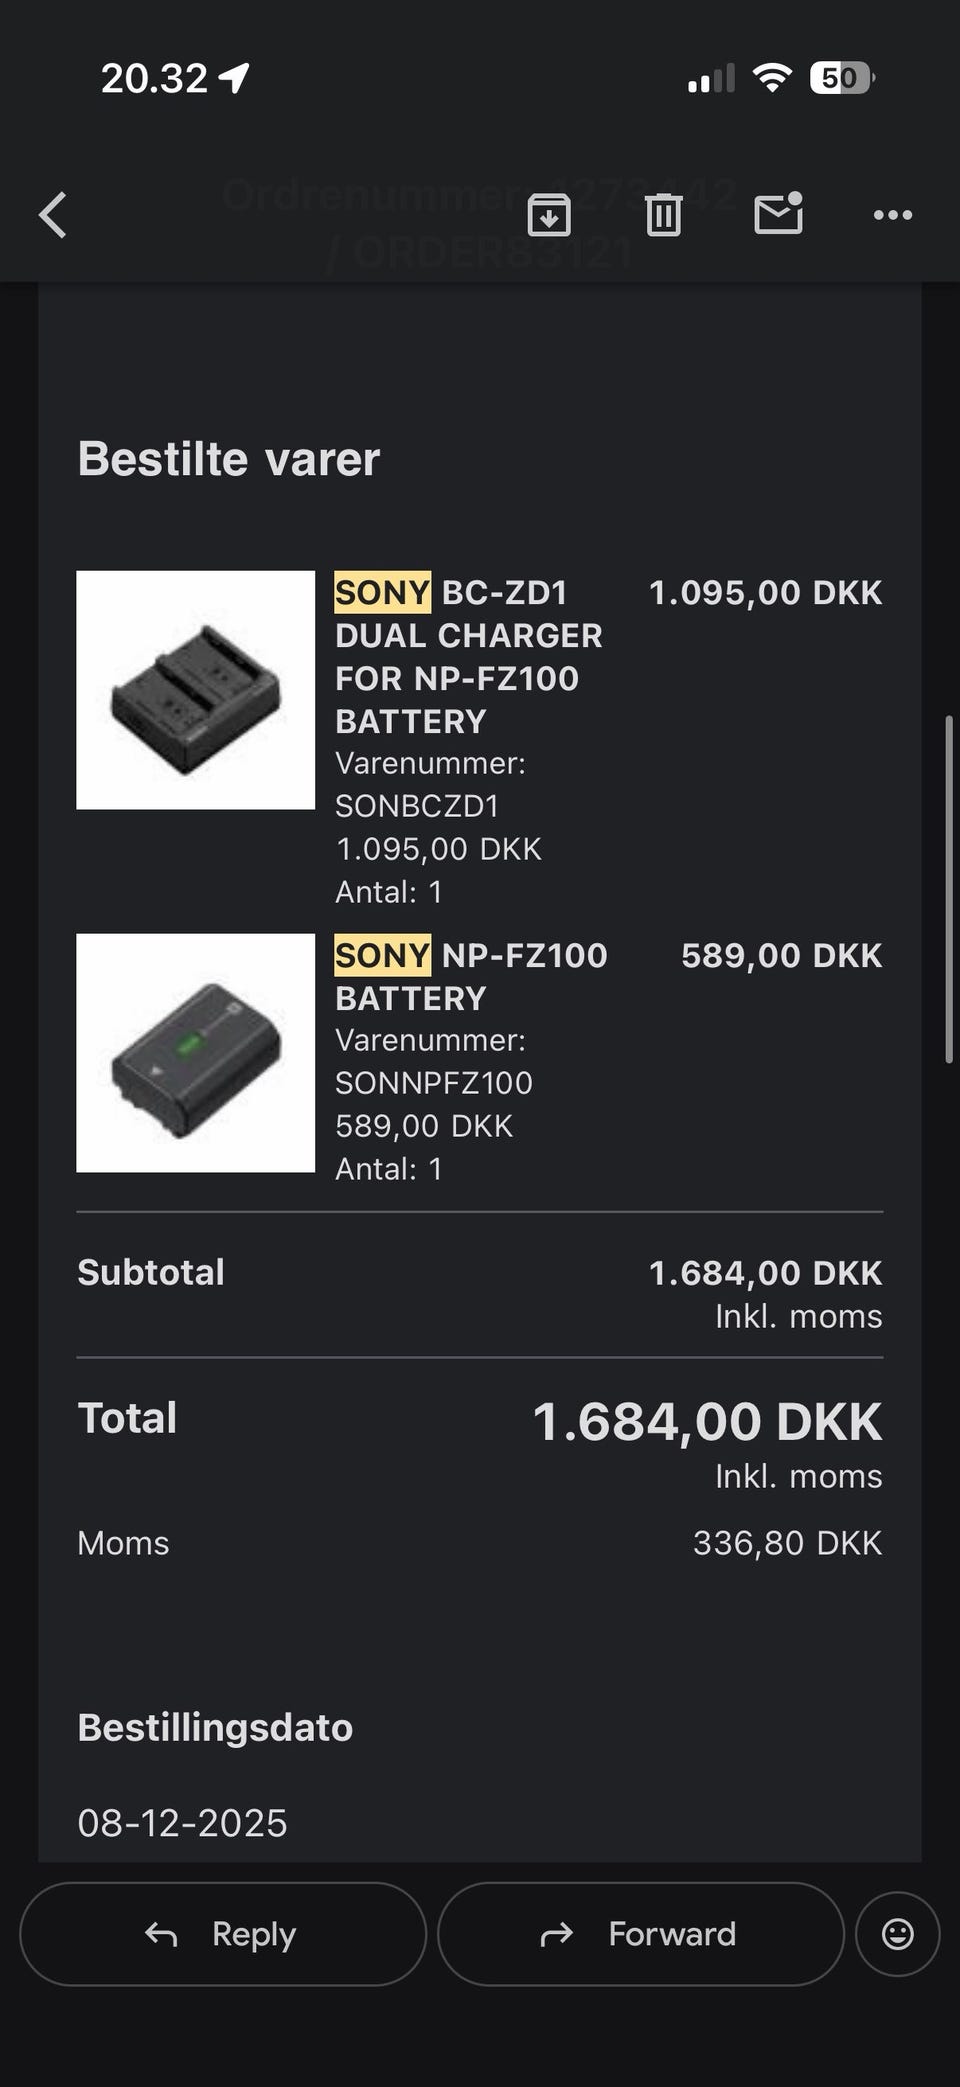This screenshot has height=2087, width=960.
Task: Tap the emoji reaction button
Action: [897, 1934]
